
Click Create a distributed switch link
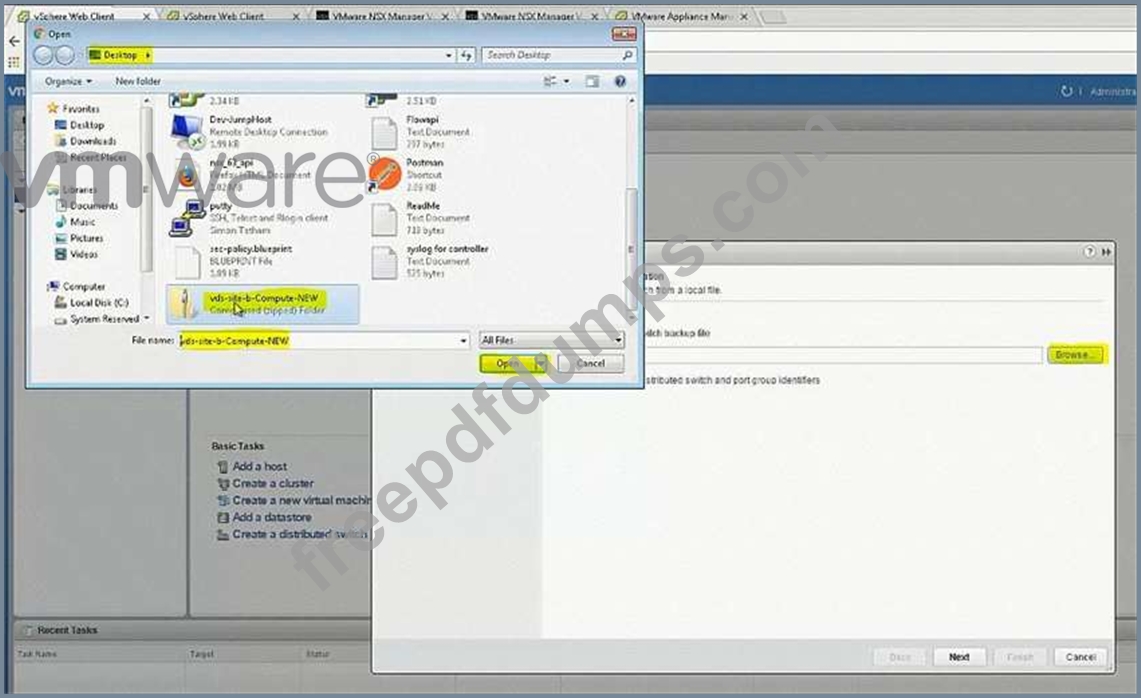click(300, 534)
